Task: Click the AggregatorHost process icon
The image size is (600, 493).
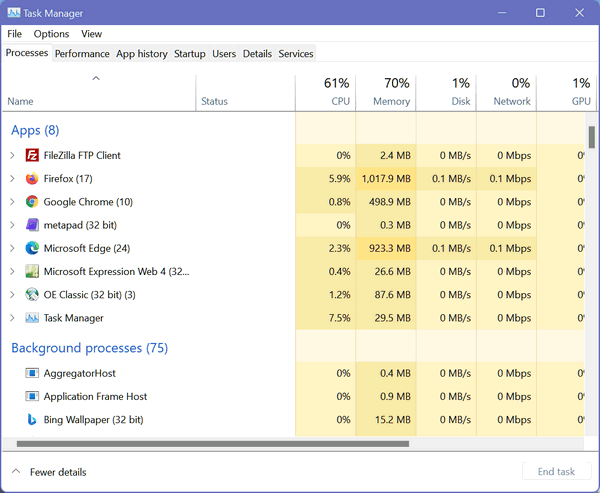Action: [32, 373]
